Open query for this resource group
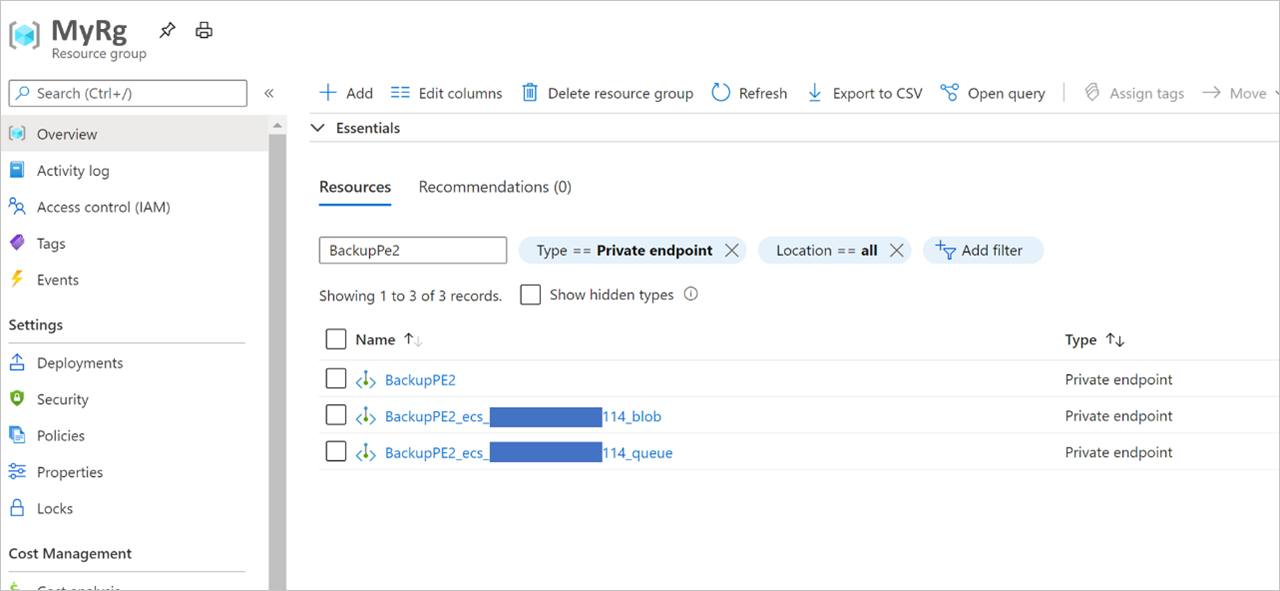Image resolution: width=1280 pixels, height=591 pixels. coord(993,92)
